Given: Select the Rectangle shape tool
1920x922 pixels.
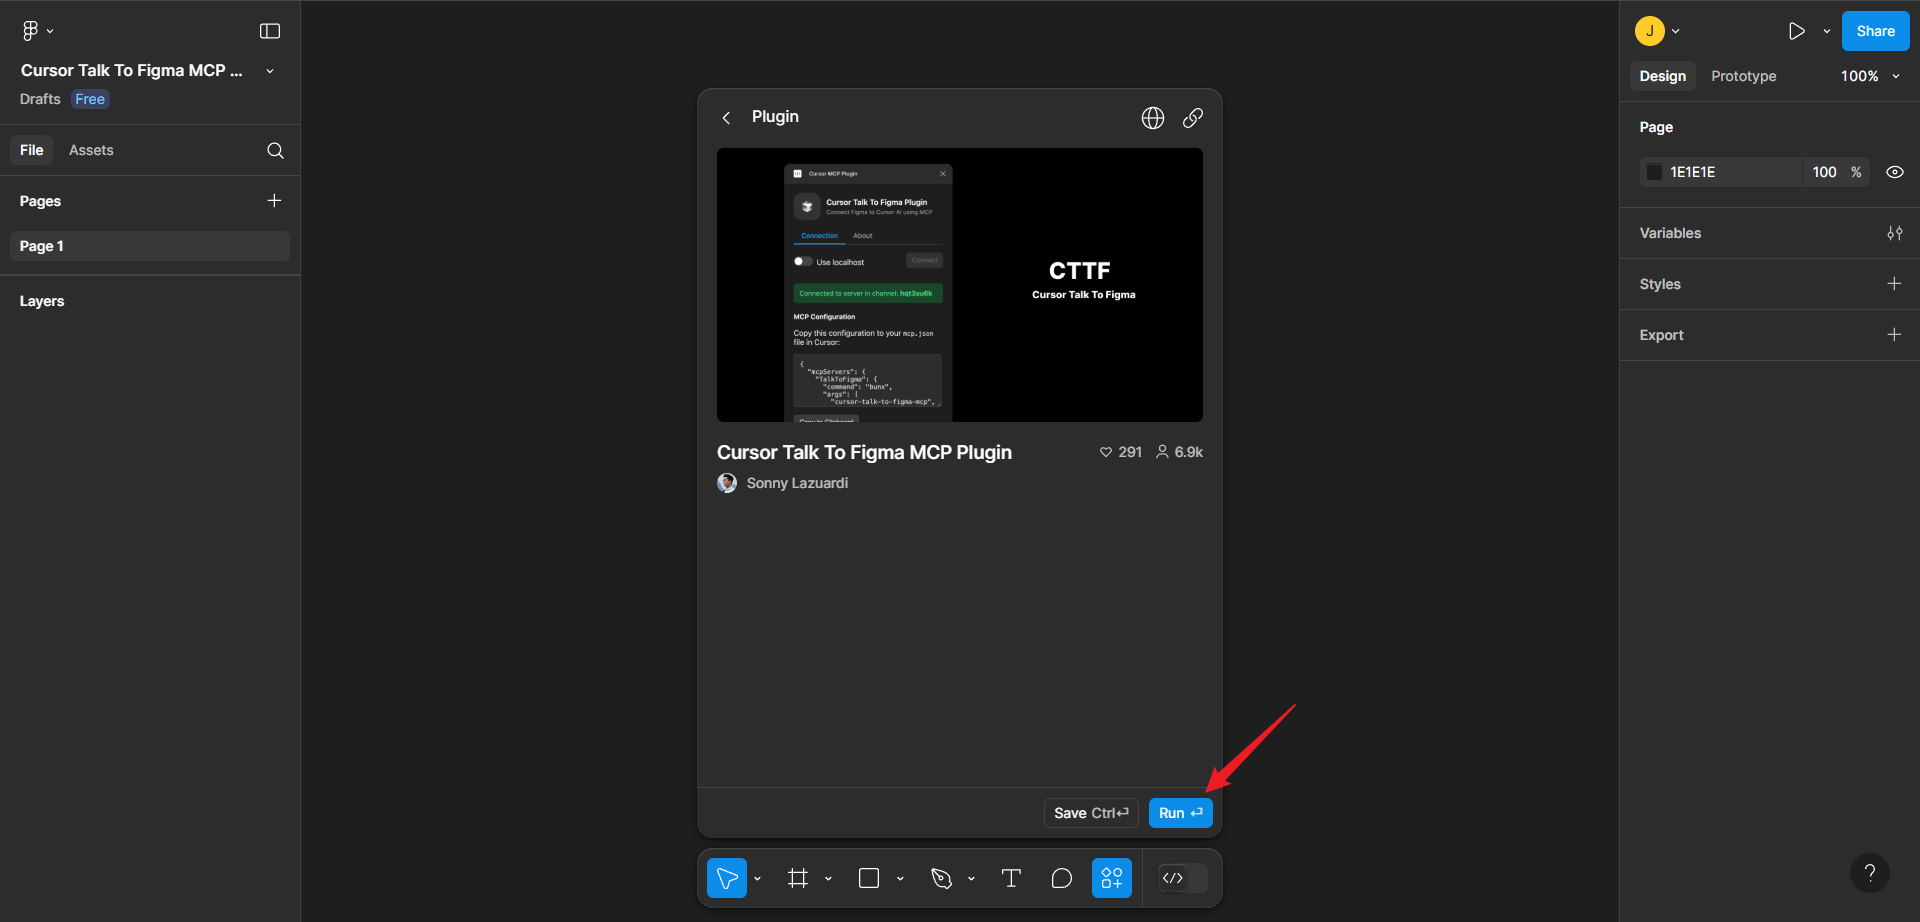Looking at the screenshot, I should [869, 878].
